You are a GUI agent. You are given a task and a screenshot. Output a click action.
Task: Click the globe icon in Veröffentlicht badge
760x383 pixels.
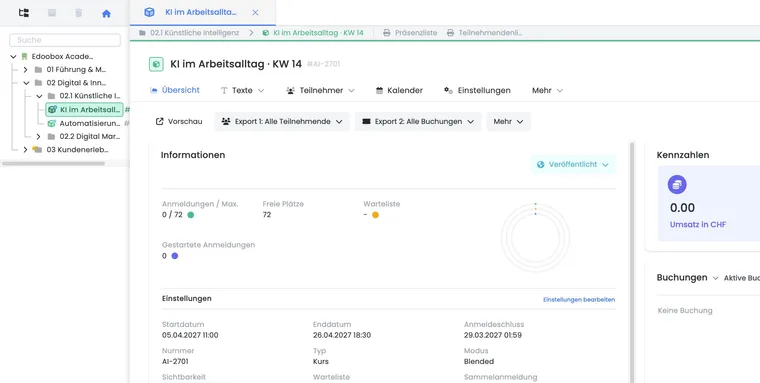click(540, 165)
